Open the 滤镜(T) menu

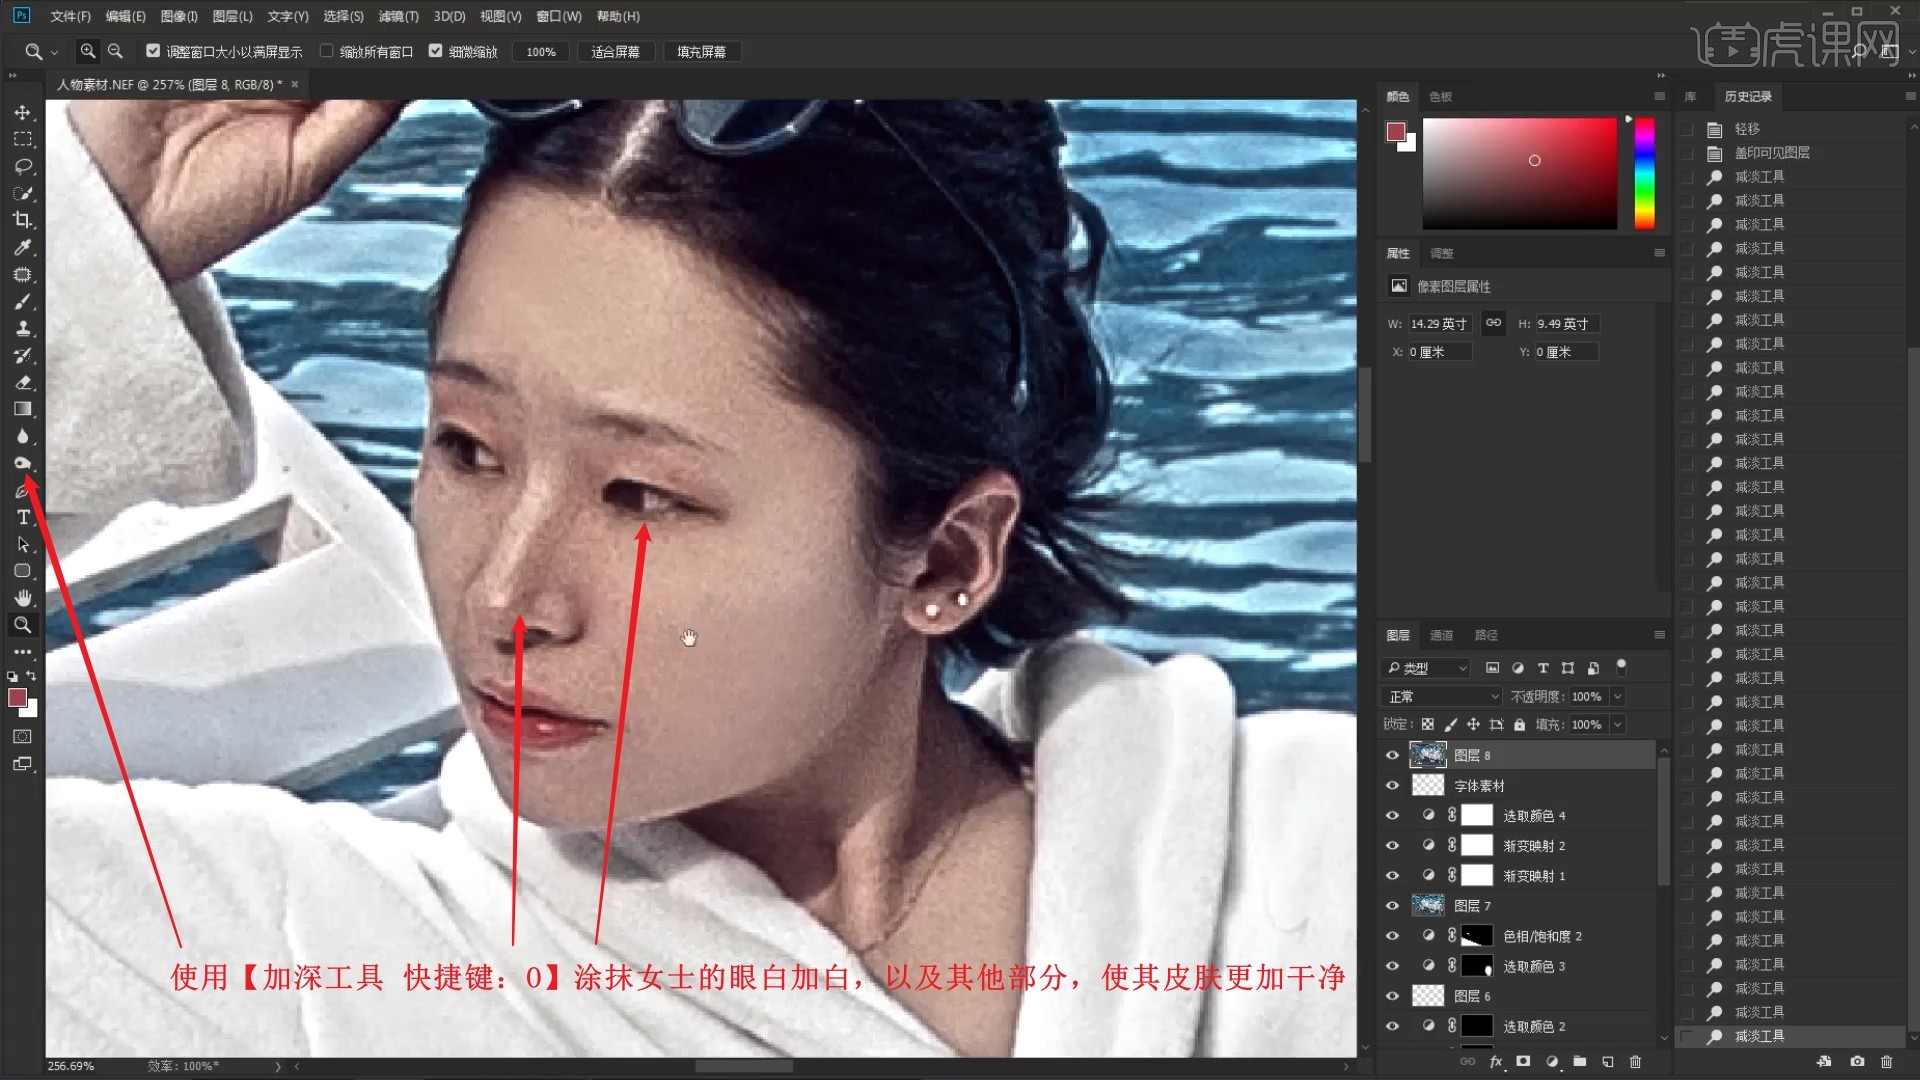(398, 16)
